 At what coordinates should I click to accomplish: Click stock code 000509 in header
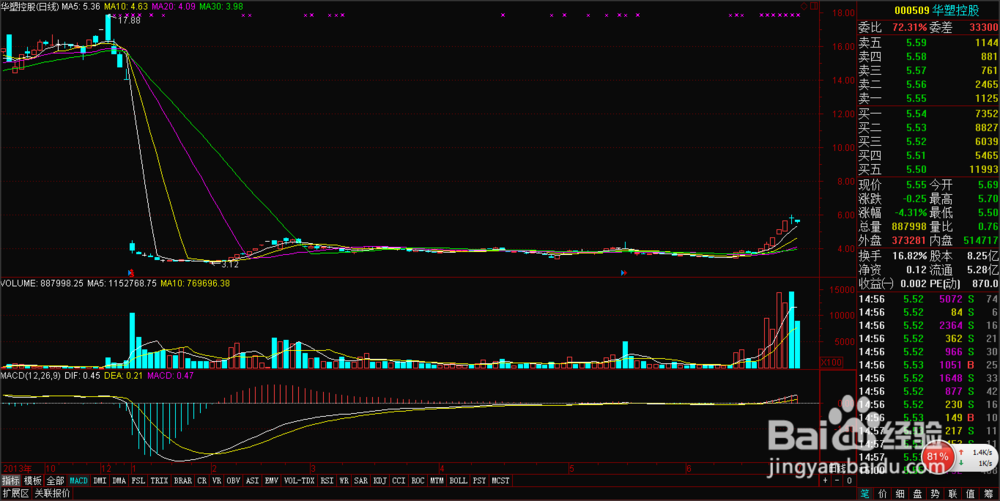point(912,11)
